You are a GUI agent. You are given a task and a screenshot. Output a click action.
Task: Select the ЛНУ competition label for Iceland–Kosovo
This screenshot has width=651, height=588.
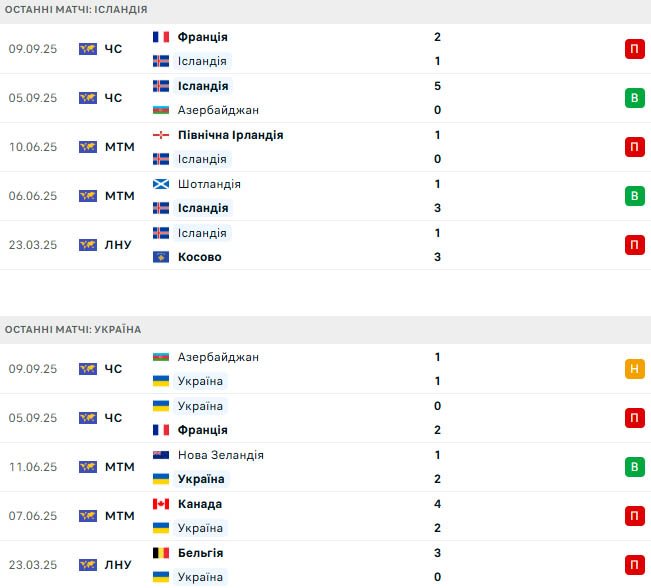coord(118,245)
